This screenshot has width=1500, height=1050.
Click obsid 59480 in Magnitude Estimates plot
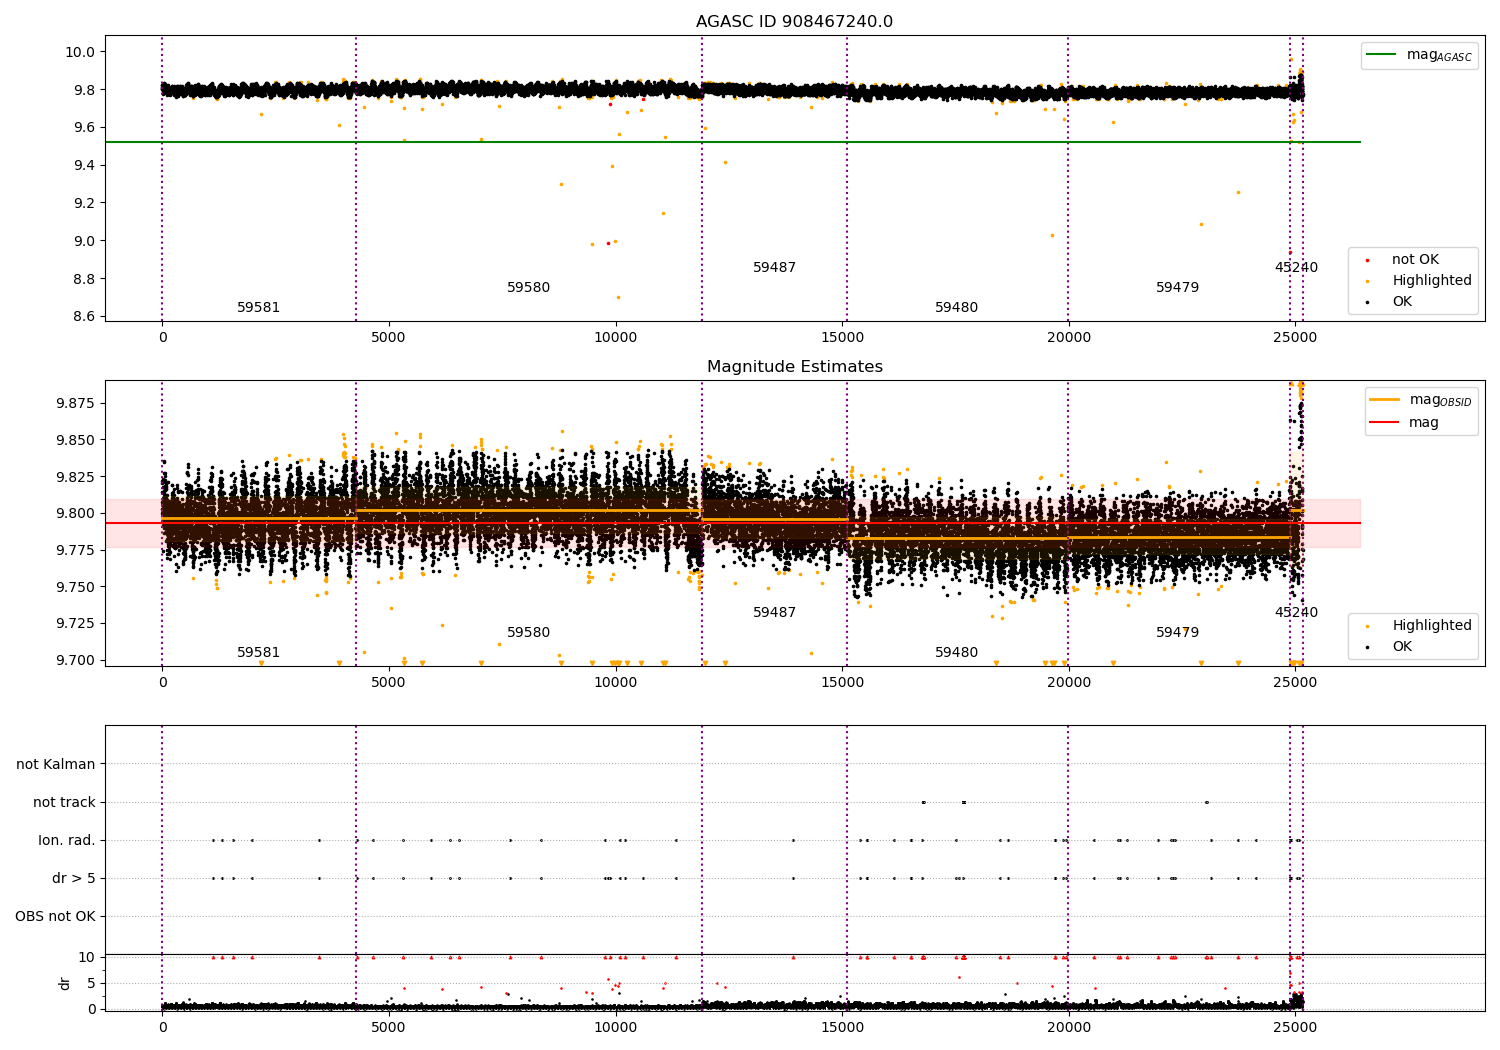point(956,653)
